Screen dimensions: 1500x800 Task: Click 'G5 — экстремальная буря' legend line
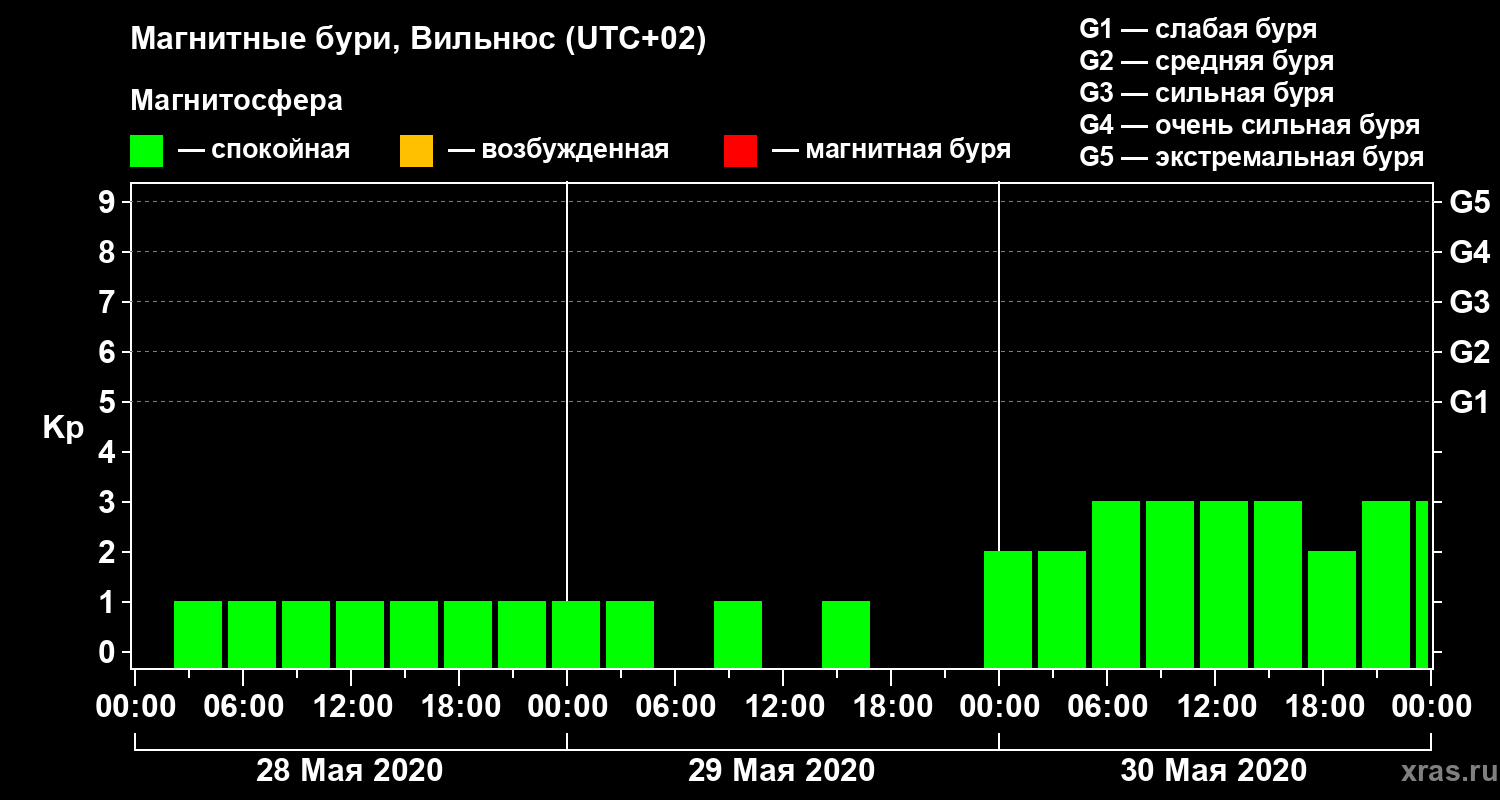pos(1251,158)
